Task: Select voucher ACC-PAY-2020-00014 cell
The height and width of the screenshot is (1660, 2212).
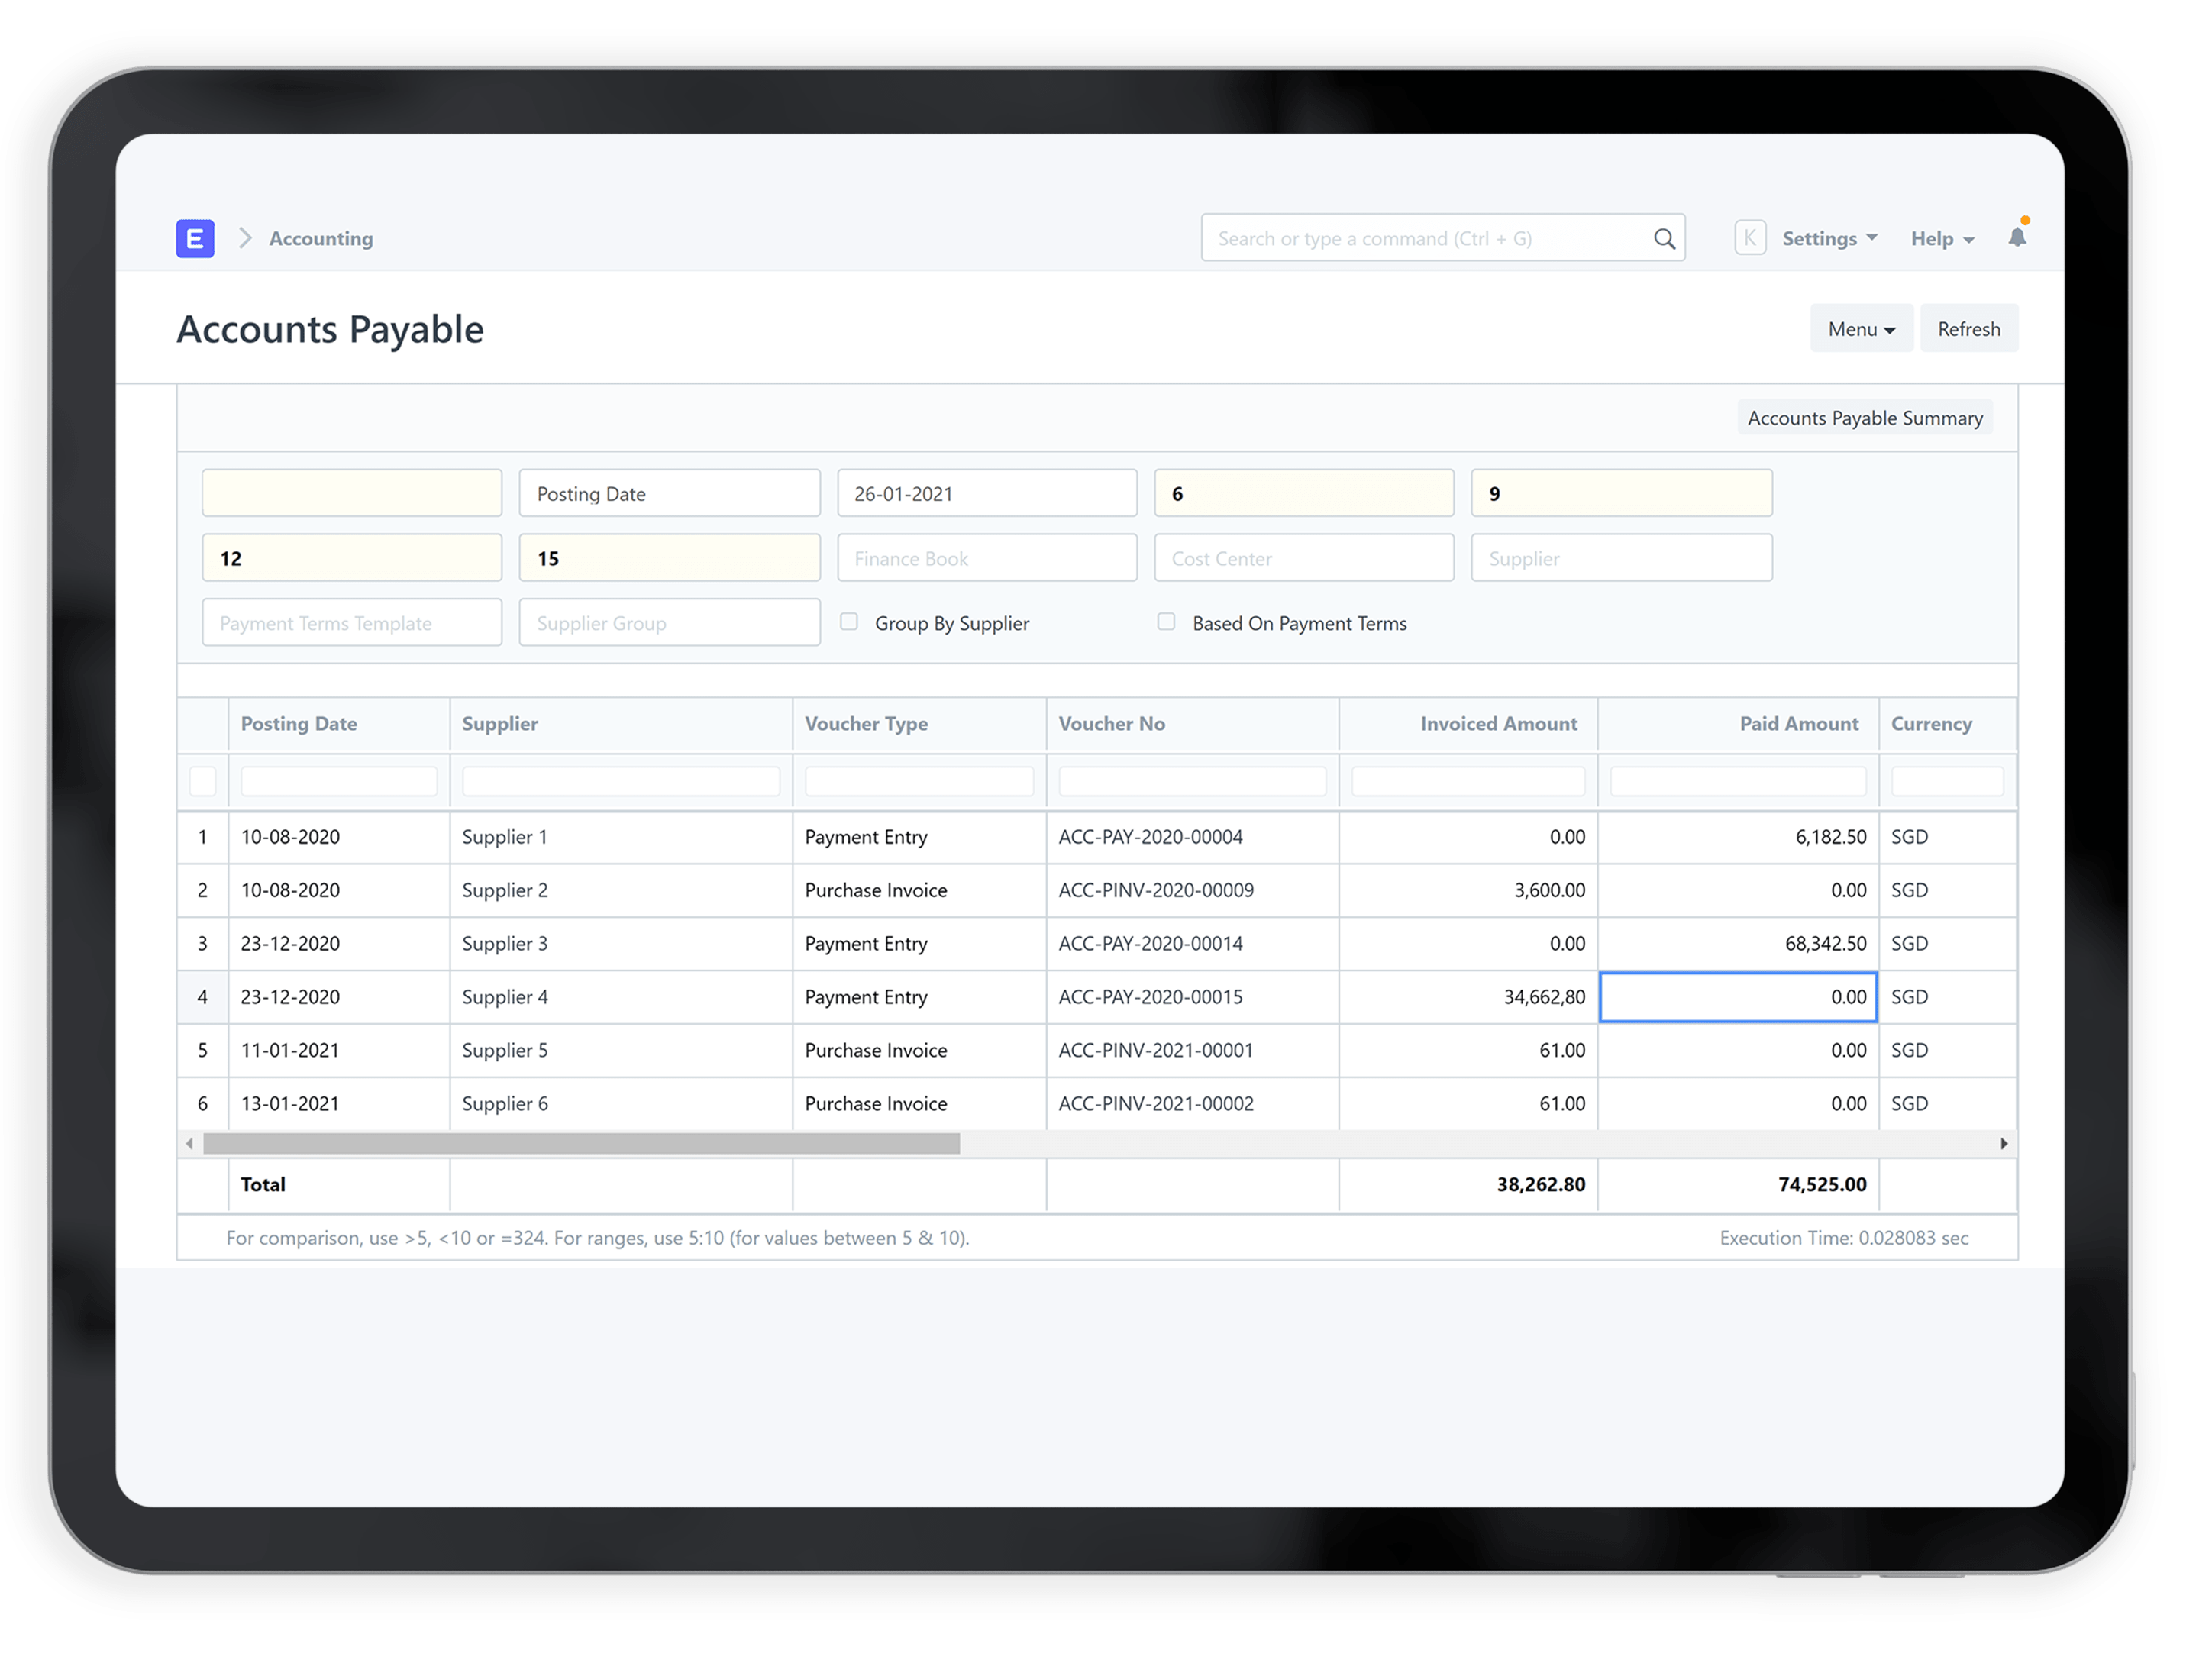Action: (1192, 943)
